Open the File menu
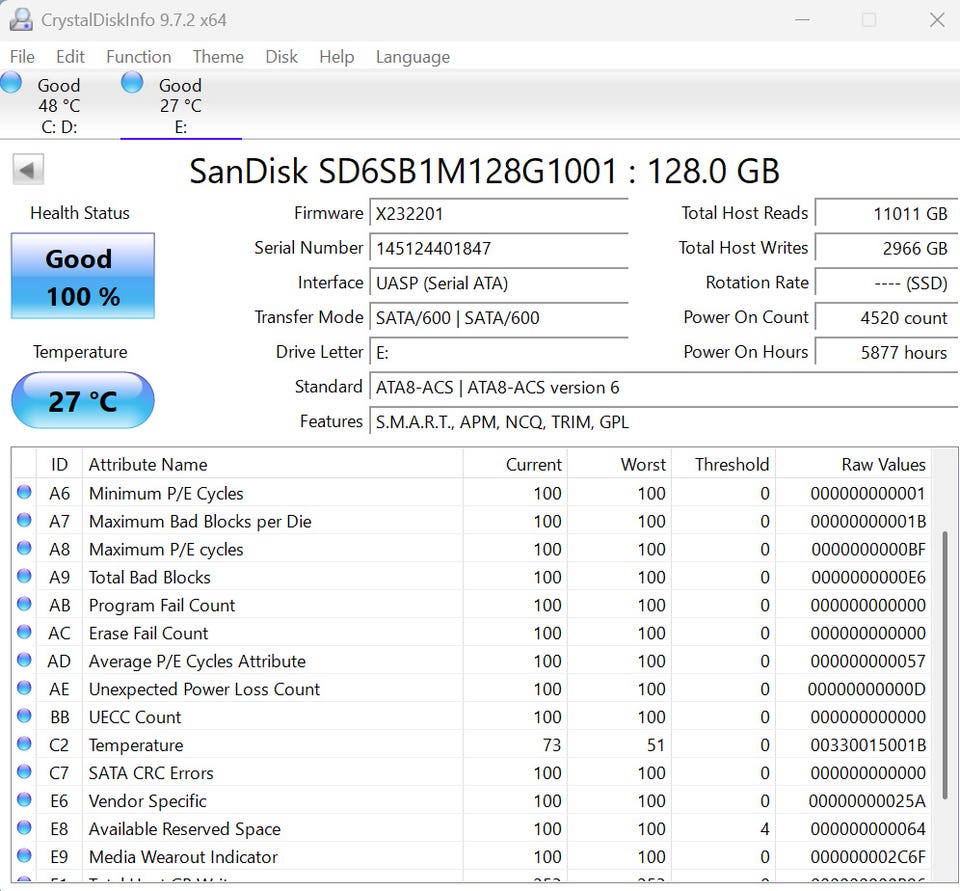The image size is (960, 891). coord(22,57)
